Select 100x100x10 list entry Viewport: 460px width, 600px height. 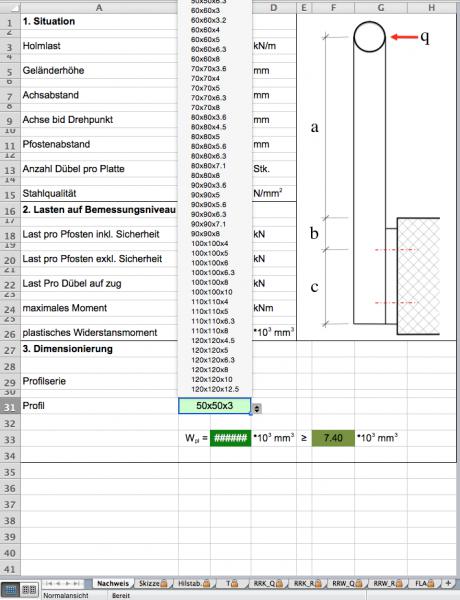tap(212, 292)
